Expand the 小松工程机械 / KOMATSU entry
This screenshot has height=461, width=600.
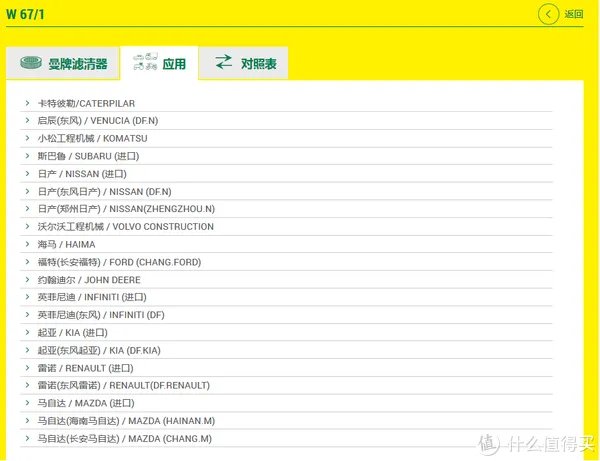click(92, 138)
